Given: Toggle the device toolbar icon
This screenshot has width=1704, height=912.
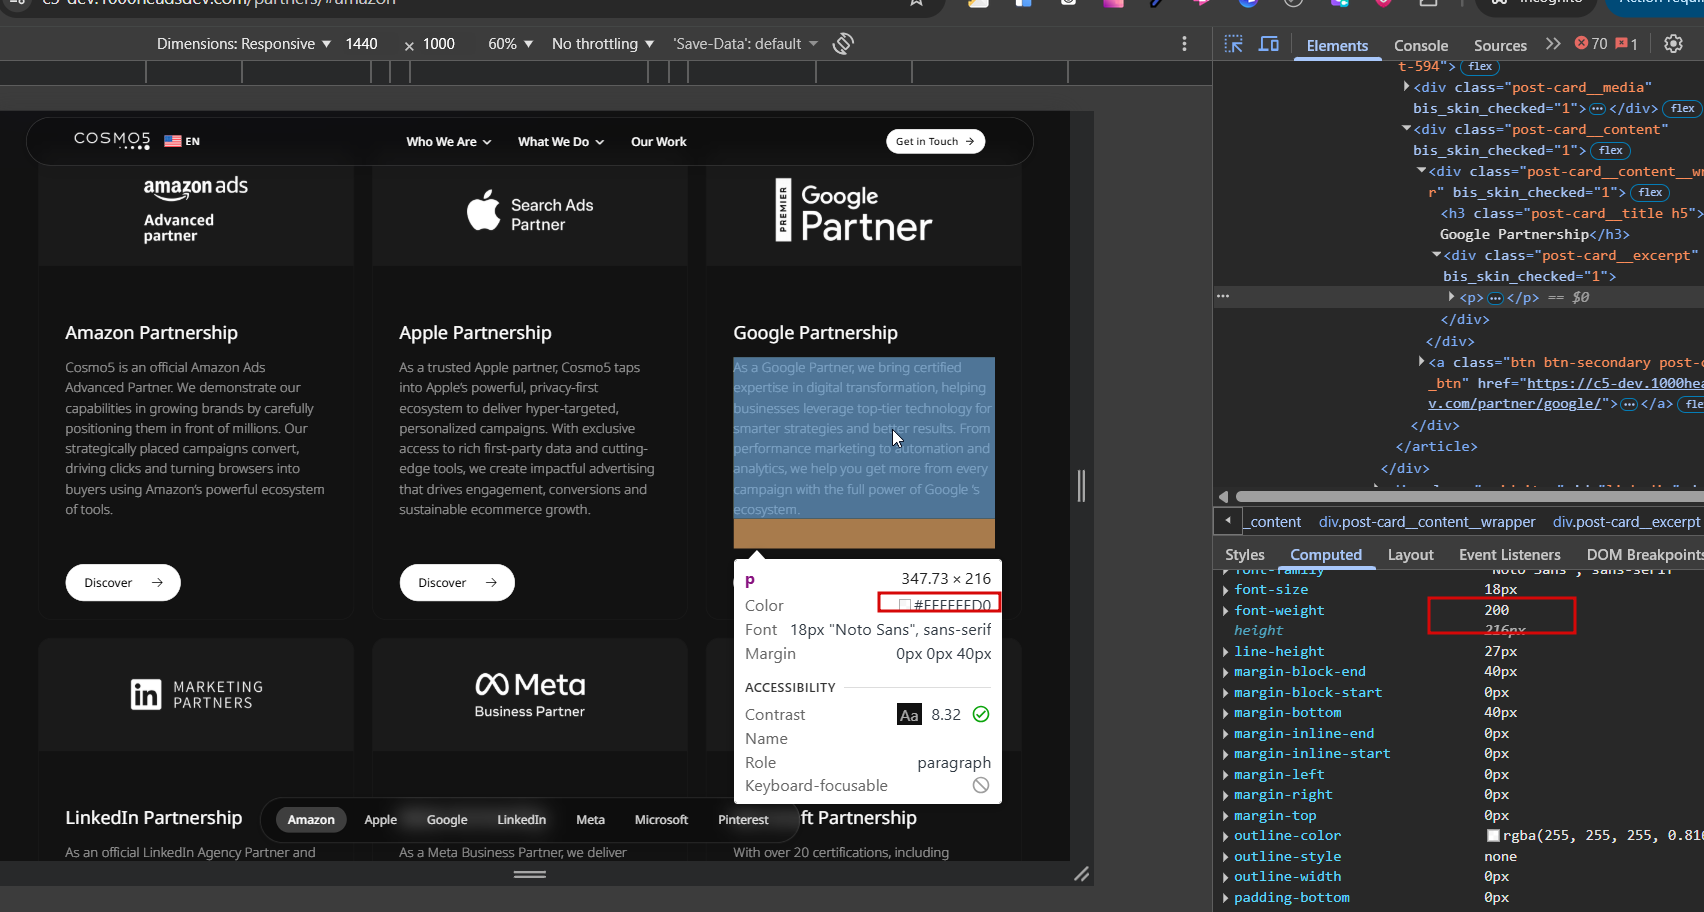Looking at the screenshot, I should point(1269,44).
